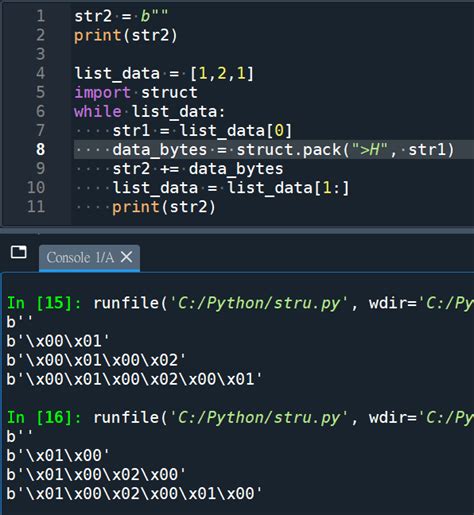Image resolution: width=474 pixels, height=515 pixels.
Task: Click output b'\x00\x01\x00\x02\x00\x01'
Action: [x=134, y=379]
